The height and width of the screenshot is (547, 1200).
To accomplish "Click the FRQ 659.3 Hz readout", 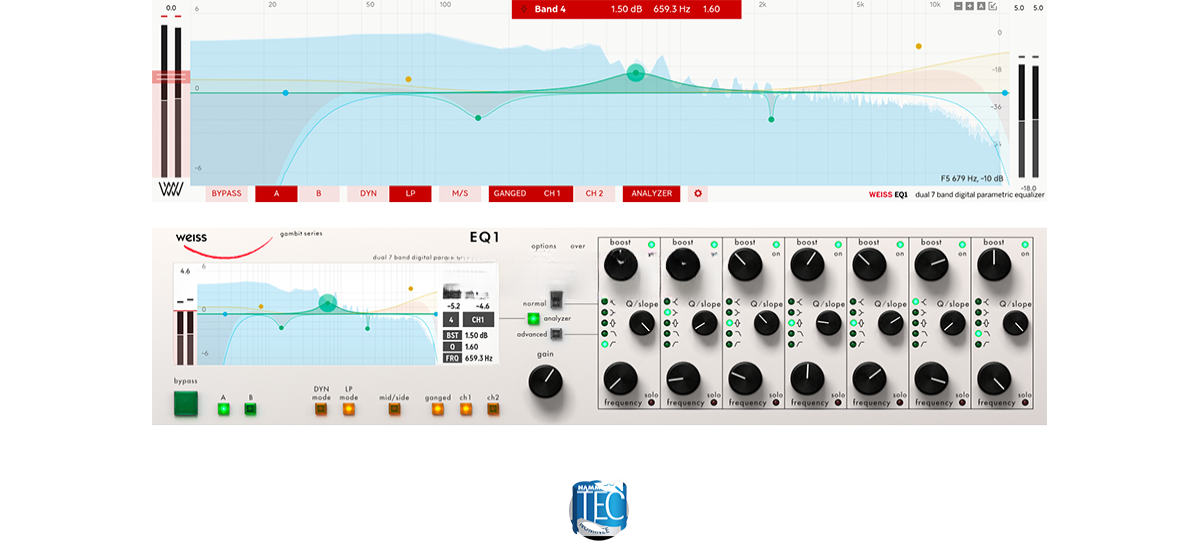I will pyautogui.click(x=468, y=357).
